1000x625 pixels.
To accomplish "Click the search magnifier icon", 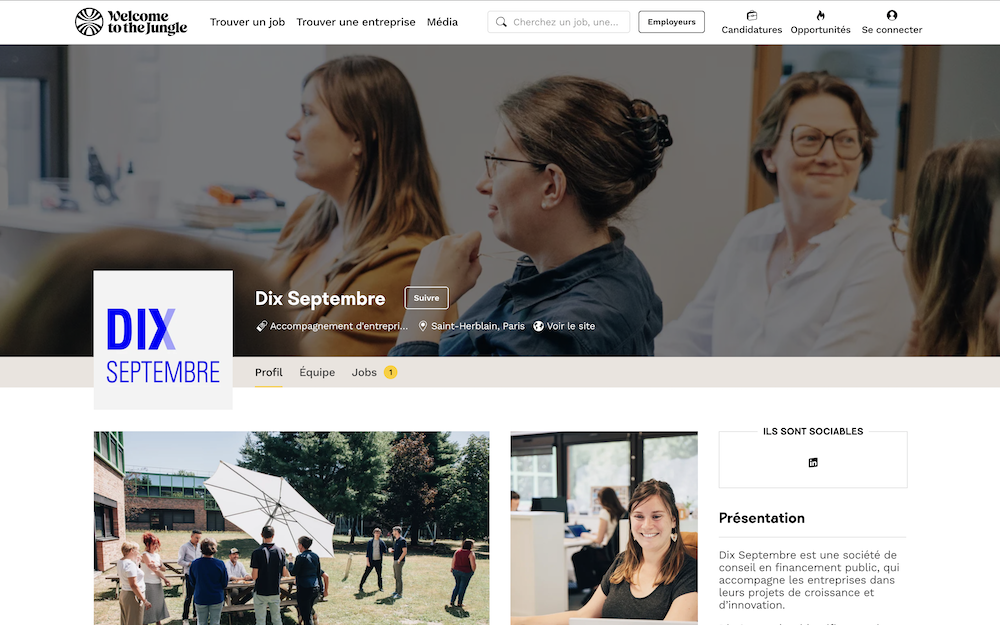I will coord(502,22).
